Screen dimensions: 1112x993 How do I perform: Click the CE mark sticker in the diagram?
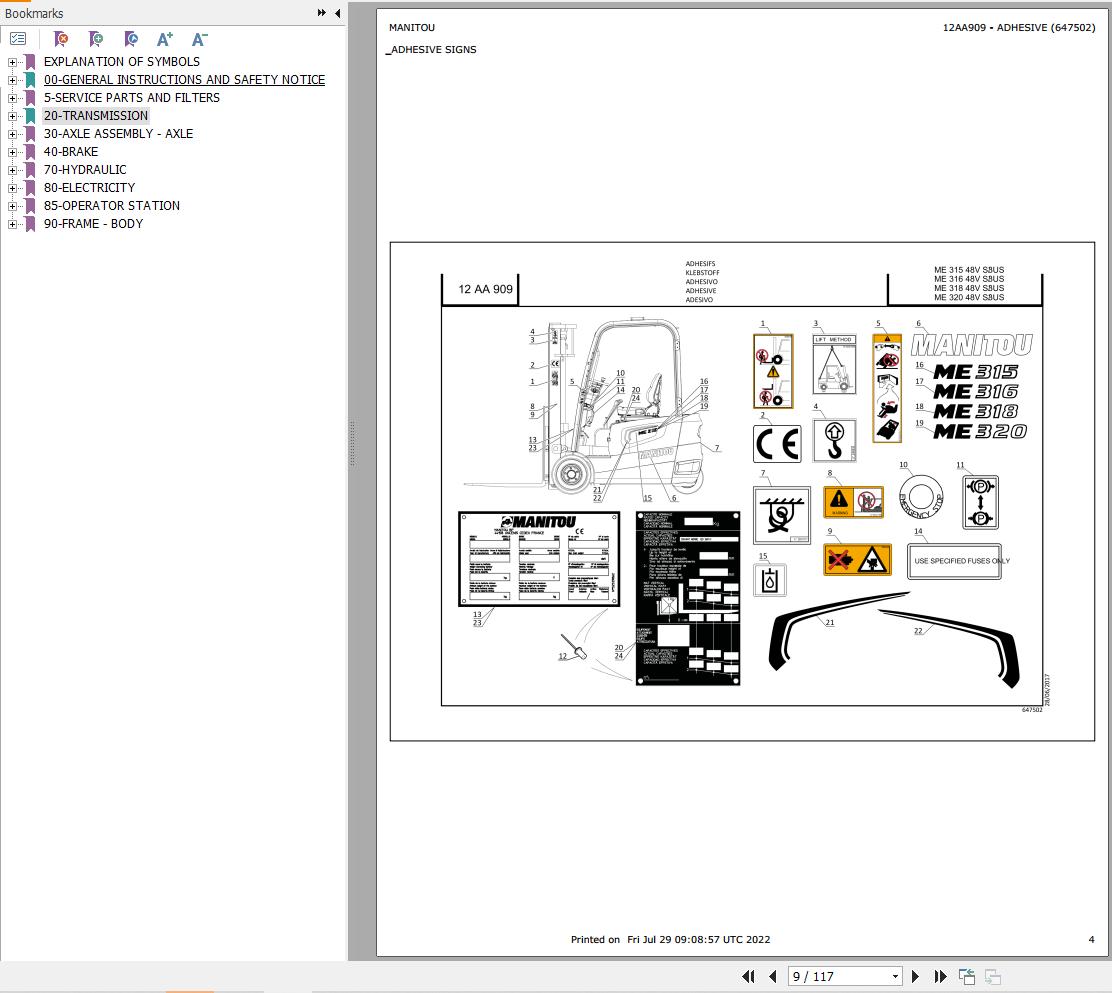(777, 444)
